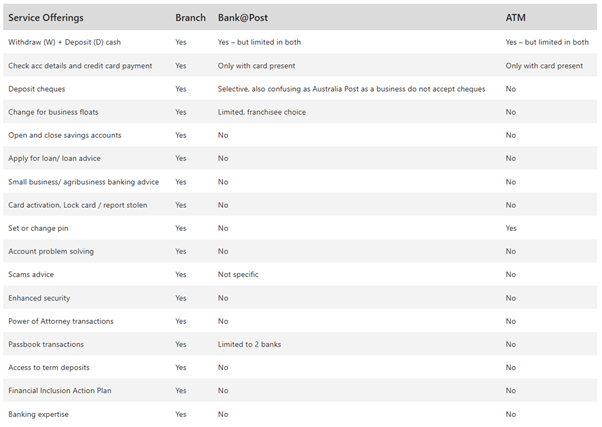Viewport: 602px width, 427px height.
Task: Click 'Change for business floats' cell
Action: (x=54, y=112)
